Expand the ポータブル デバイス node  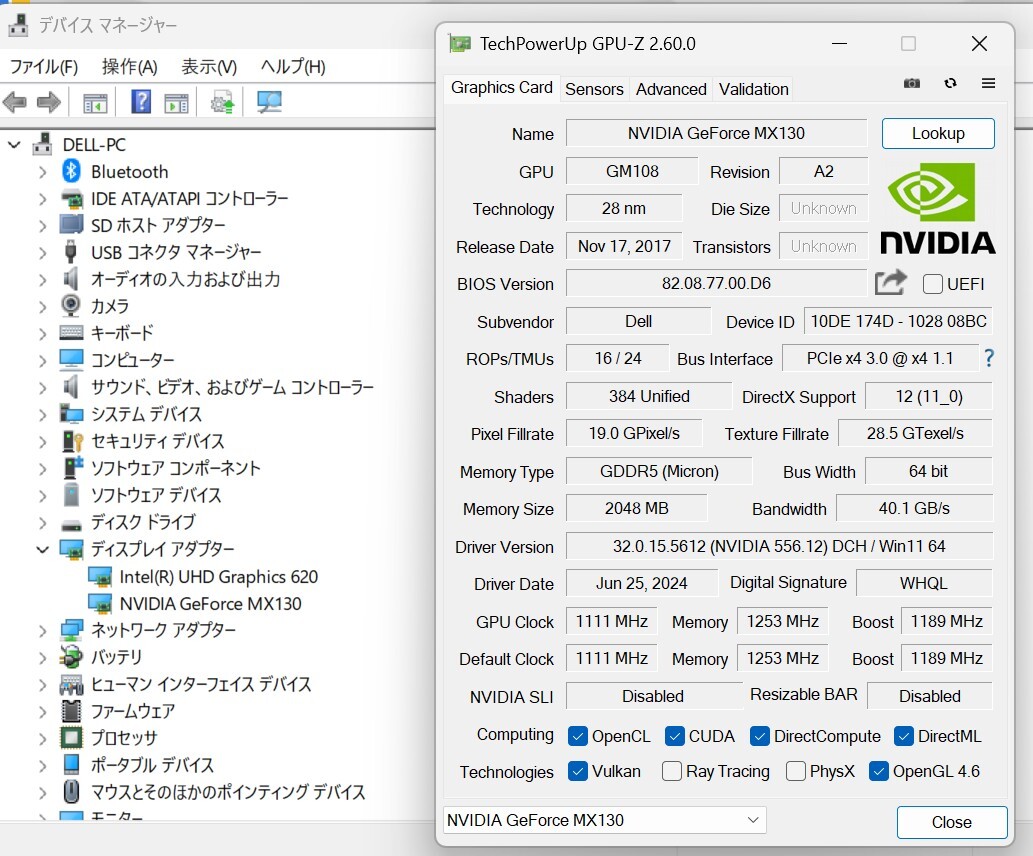[43, 766]
